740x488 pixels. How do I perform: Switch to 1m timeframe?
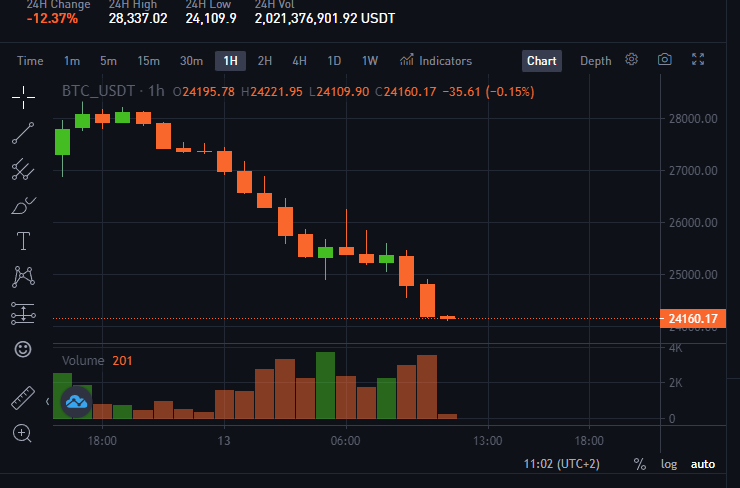point(72,61)
